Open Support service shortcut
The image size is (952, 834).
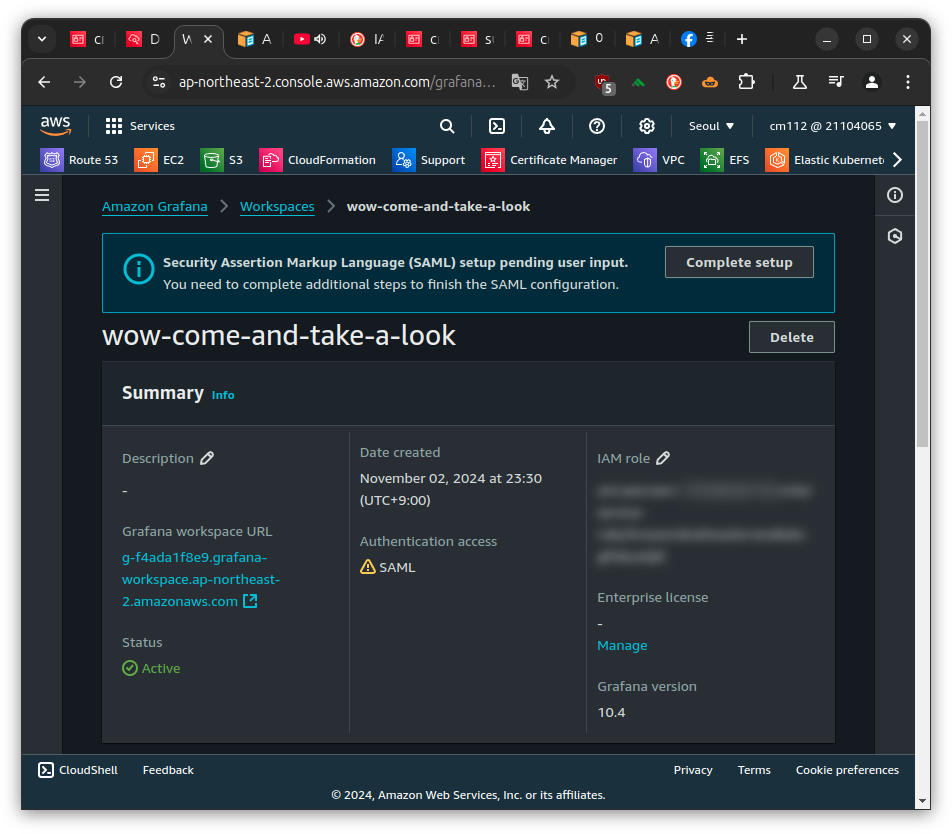coord(429,160)
